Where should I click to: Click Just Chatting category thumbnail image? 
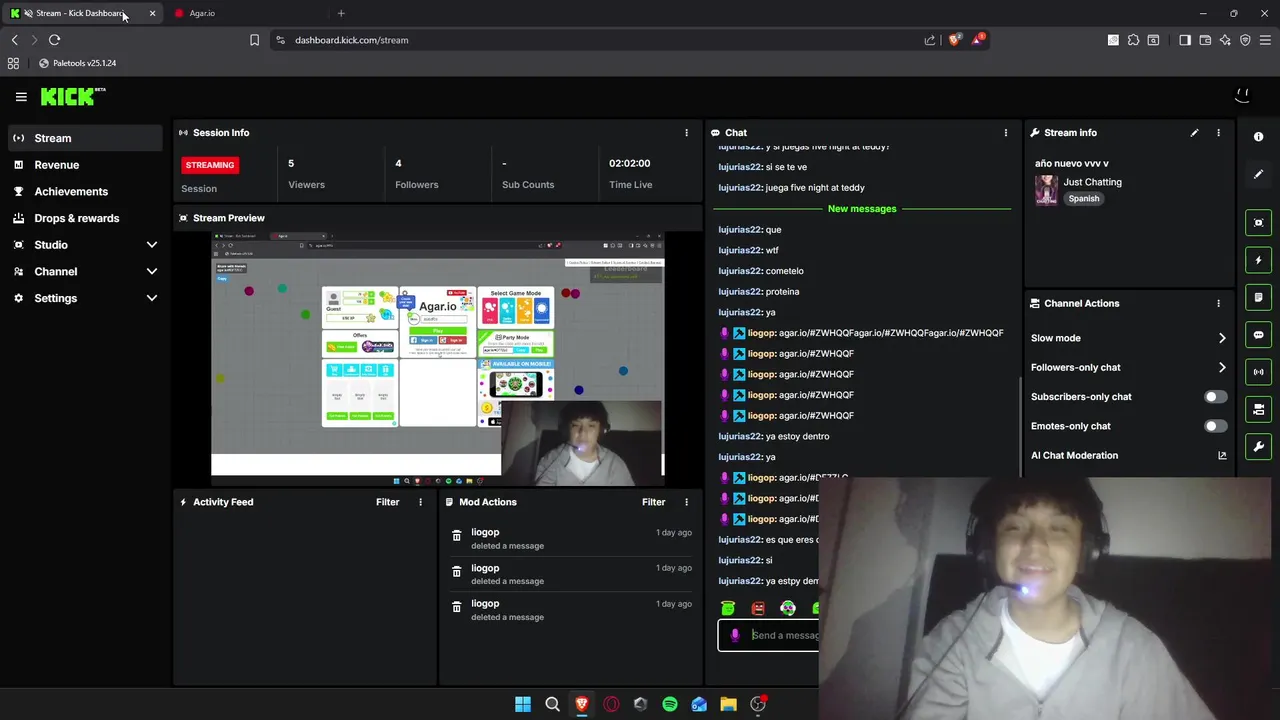tap(1046, 190)
